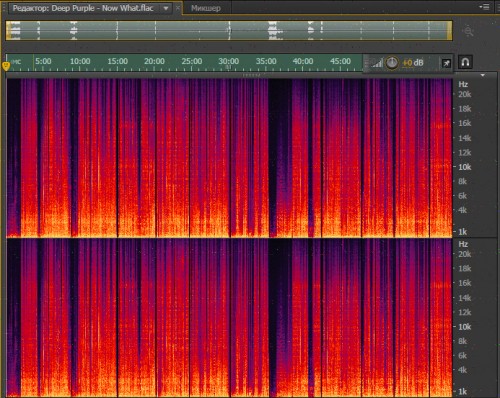
Task: Click the 10k label on the upper Hz scale
Action: pyautogui.click(x=464, y=167)
